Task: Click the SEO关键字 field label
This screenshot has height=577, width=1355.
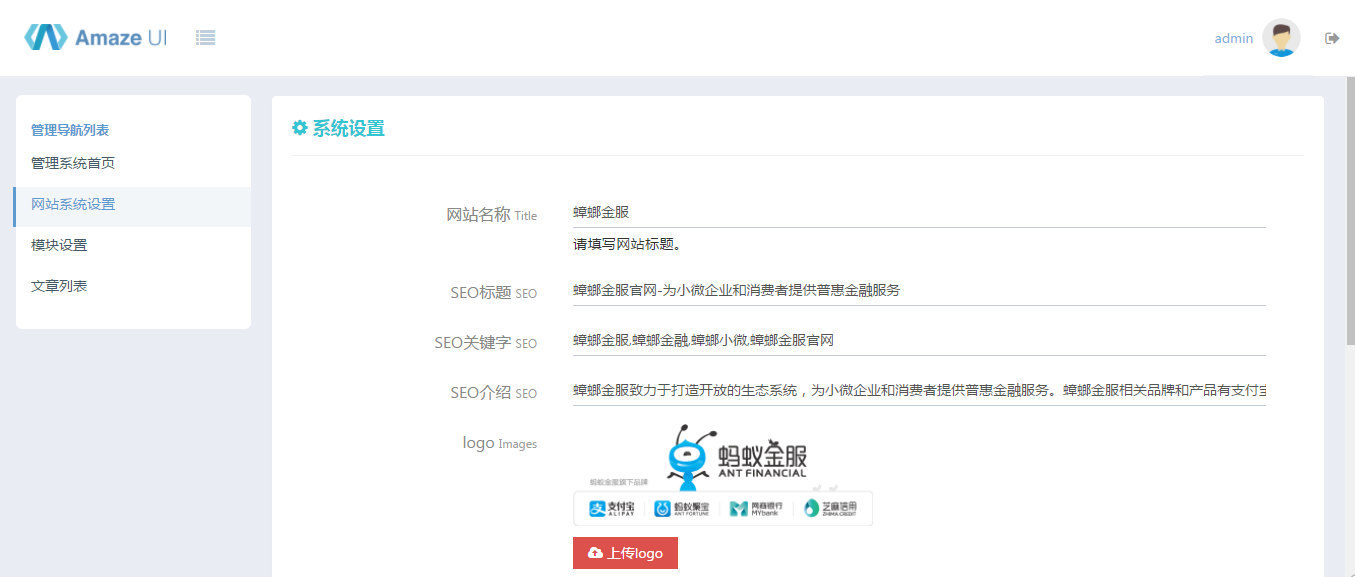Action: coord(485,343)
